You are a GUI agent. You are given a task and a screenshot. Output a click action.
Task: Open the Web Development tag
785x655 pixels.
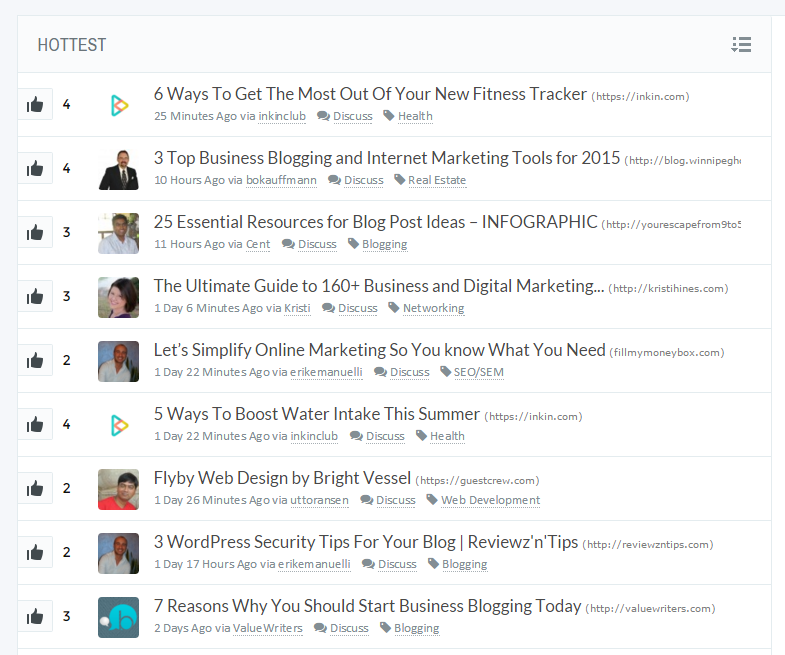(x=491, y=500)
